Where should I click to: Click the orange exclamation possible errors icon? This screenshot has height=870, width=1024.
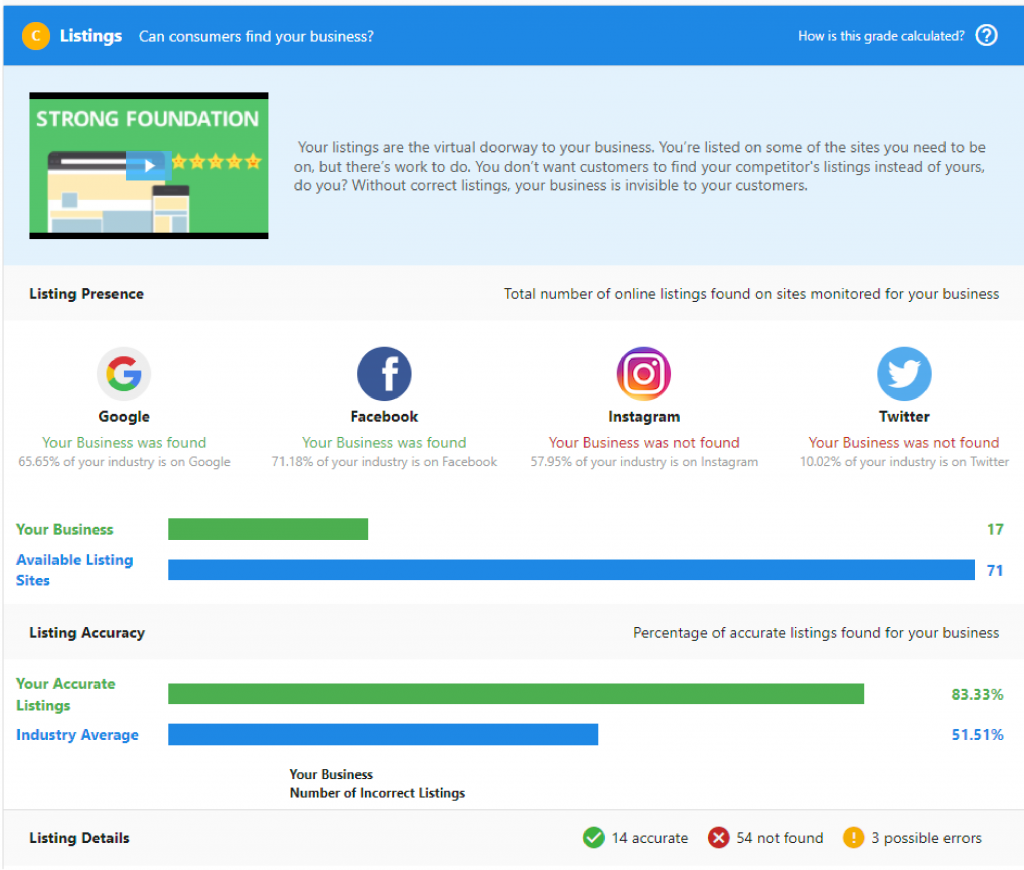click(x=853, y=837)
